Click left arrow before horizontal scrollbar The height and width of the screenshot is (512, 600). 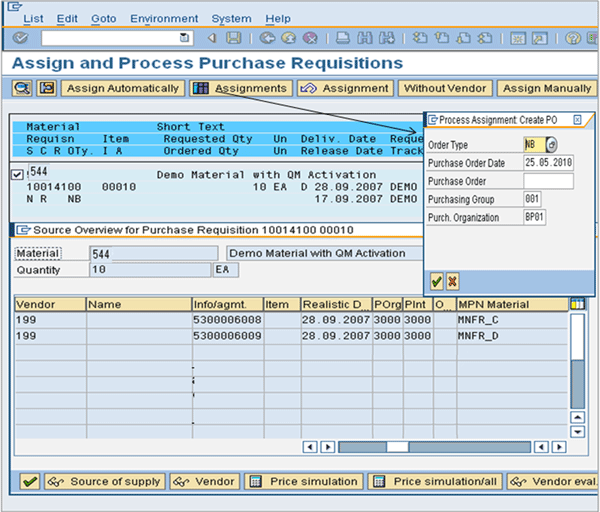click(310, 447)
